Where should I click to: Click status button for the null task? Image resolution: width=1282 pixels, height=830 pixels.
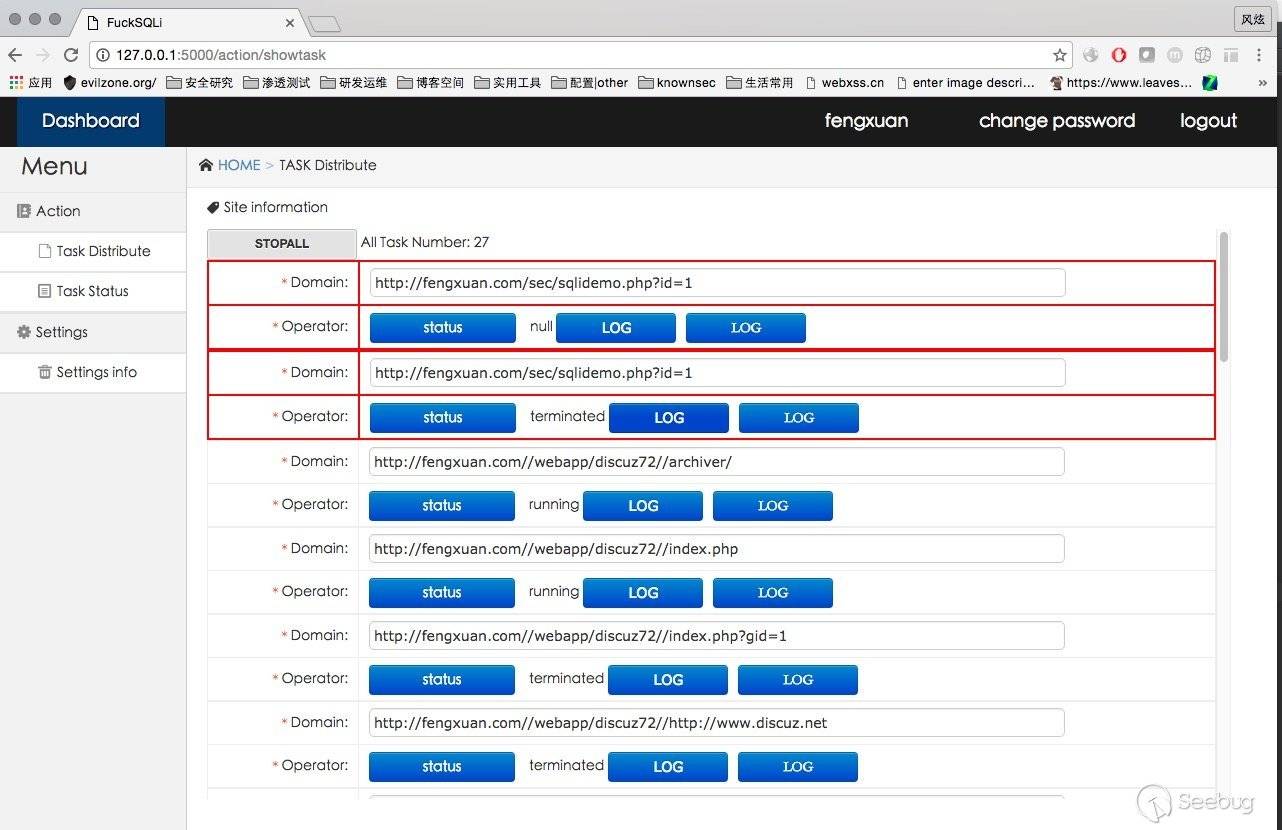click(442, 328)
